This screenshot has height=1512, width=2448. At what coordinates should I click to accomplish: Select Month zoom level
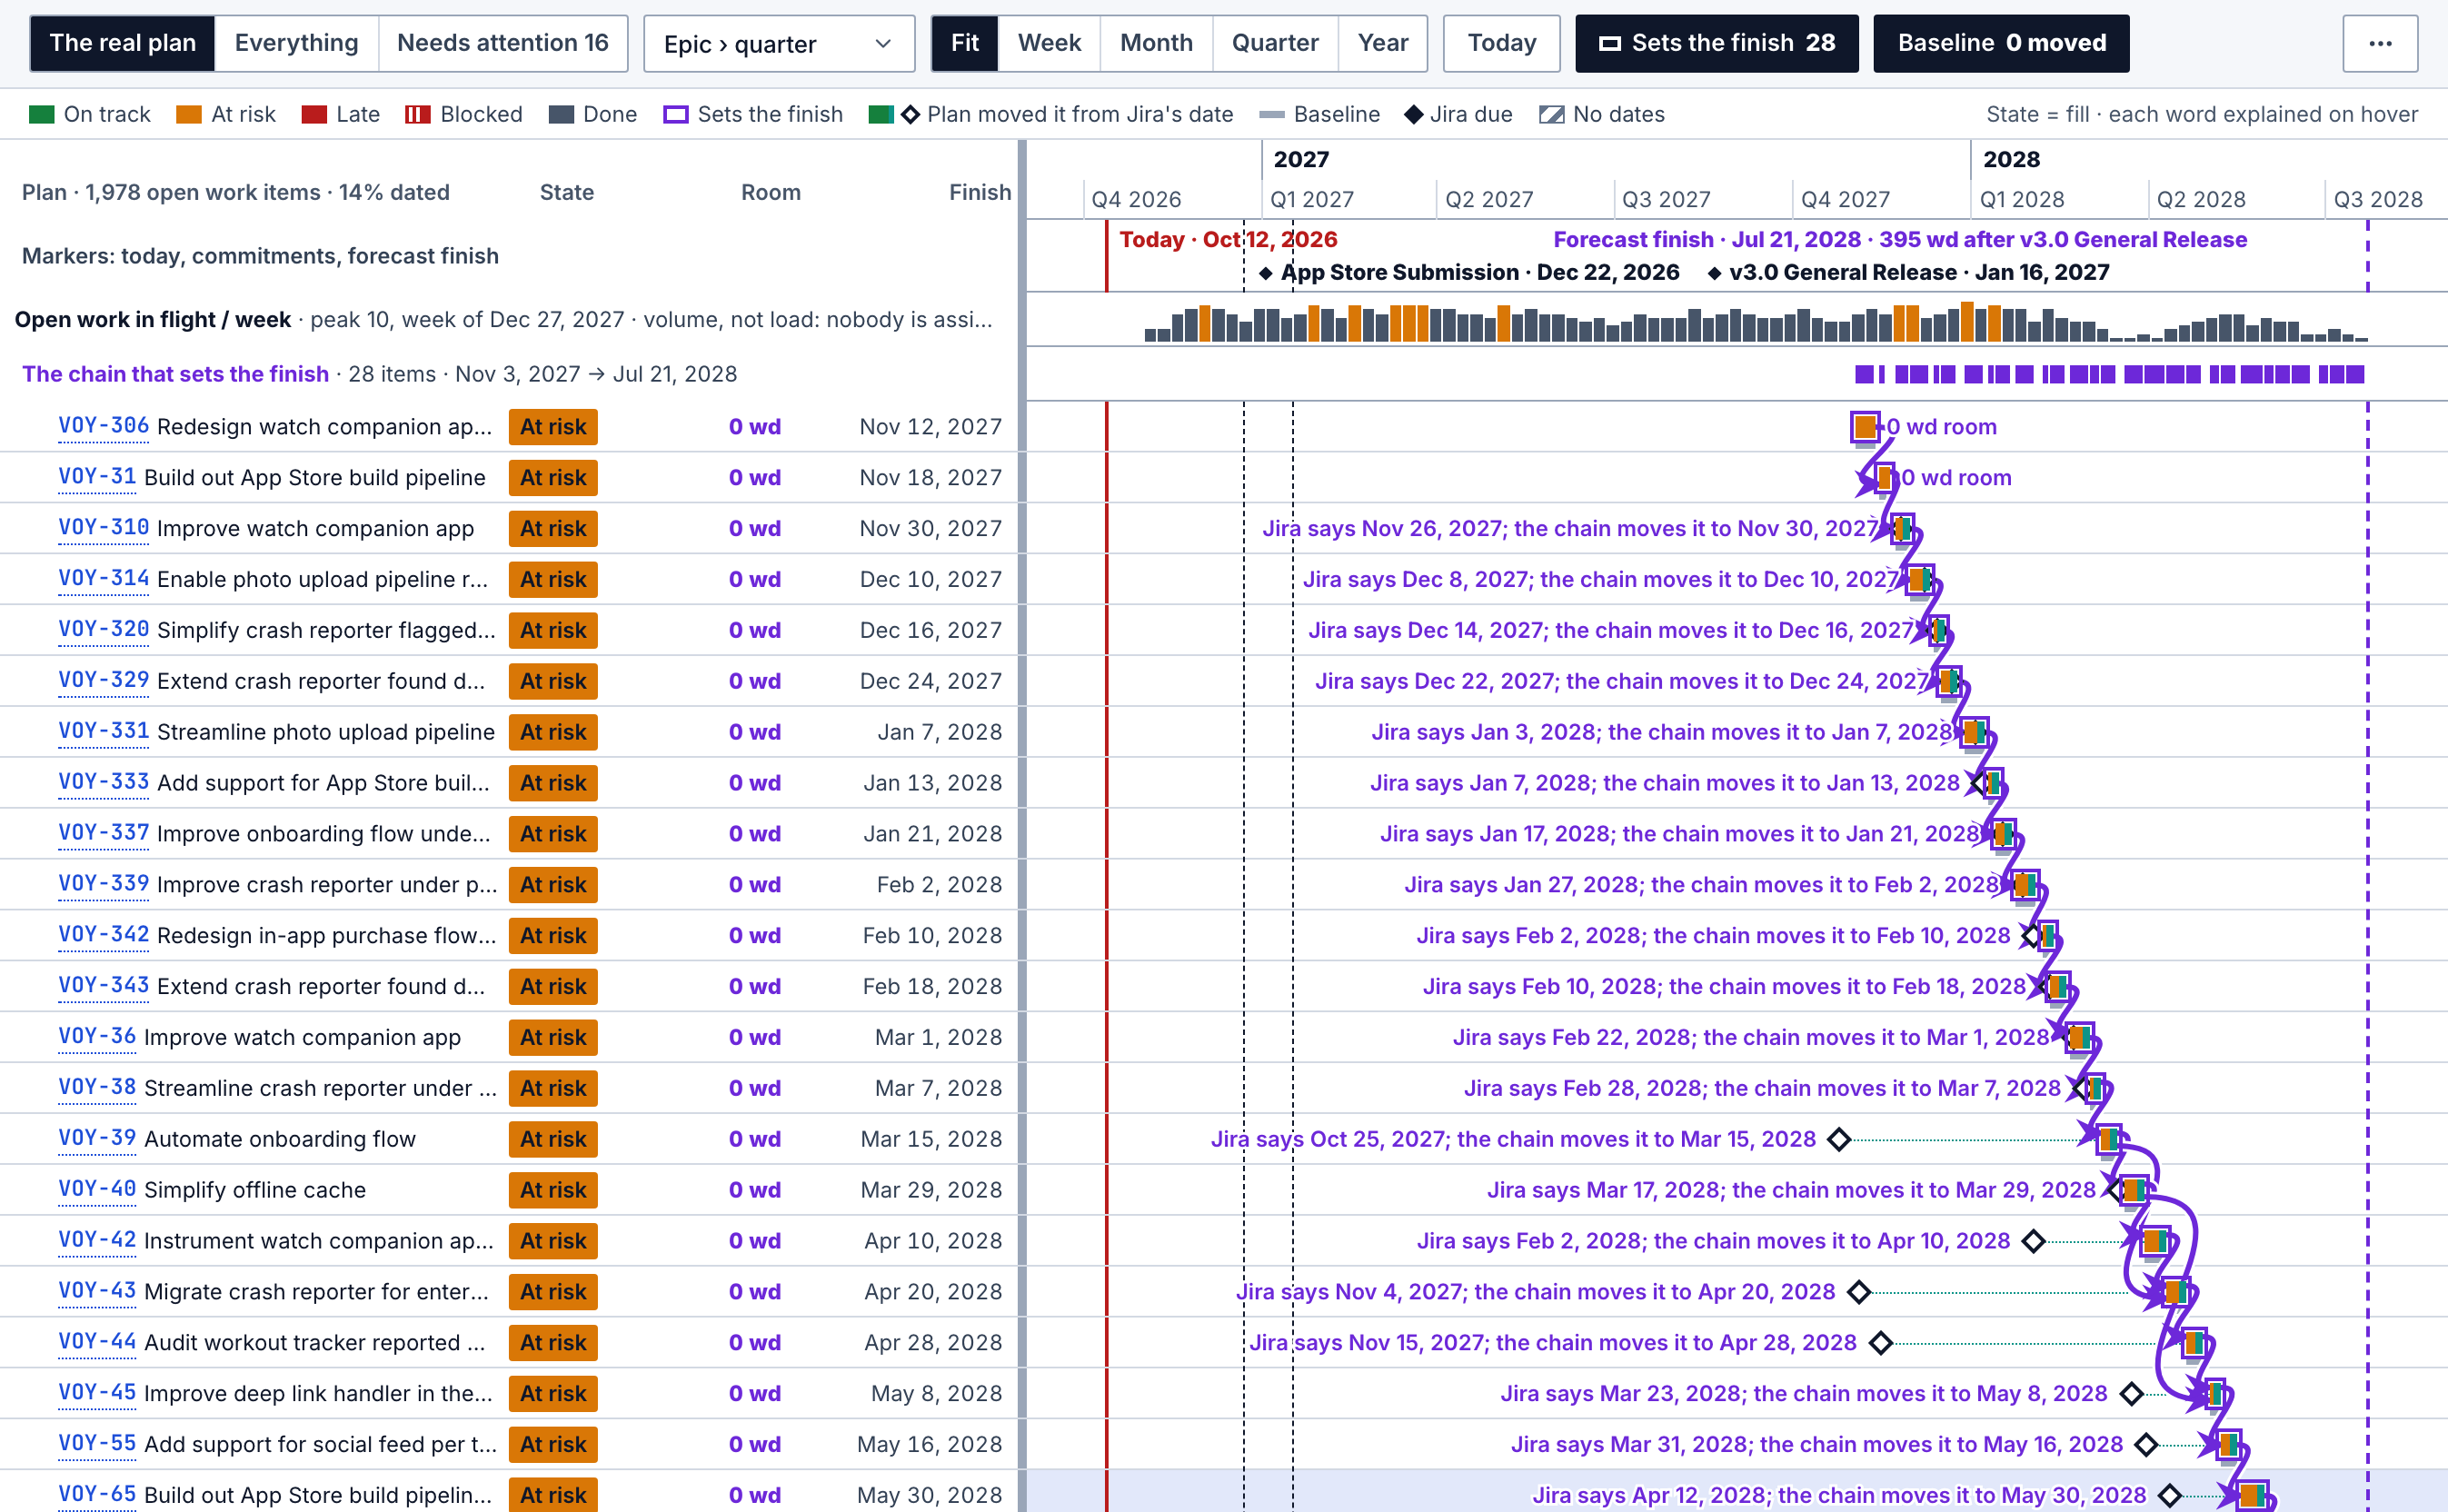point(1156,43)
